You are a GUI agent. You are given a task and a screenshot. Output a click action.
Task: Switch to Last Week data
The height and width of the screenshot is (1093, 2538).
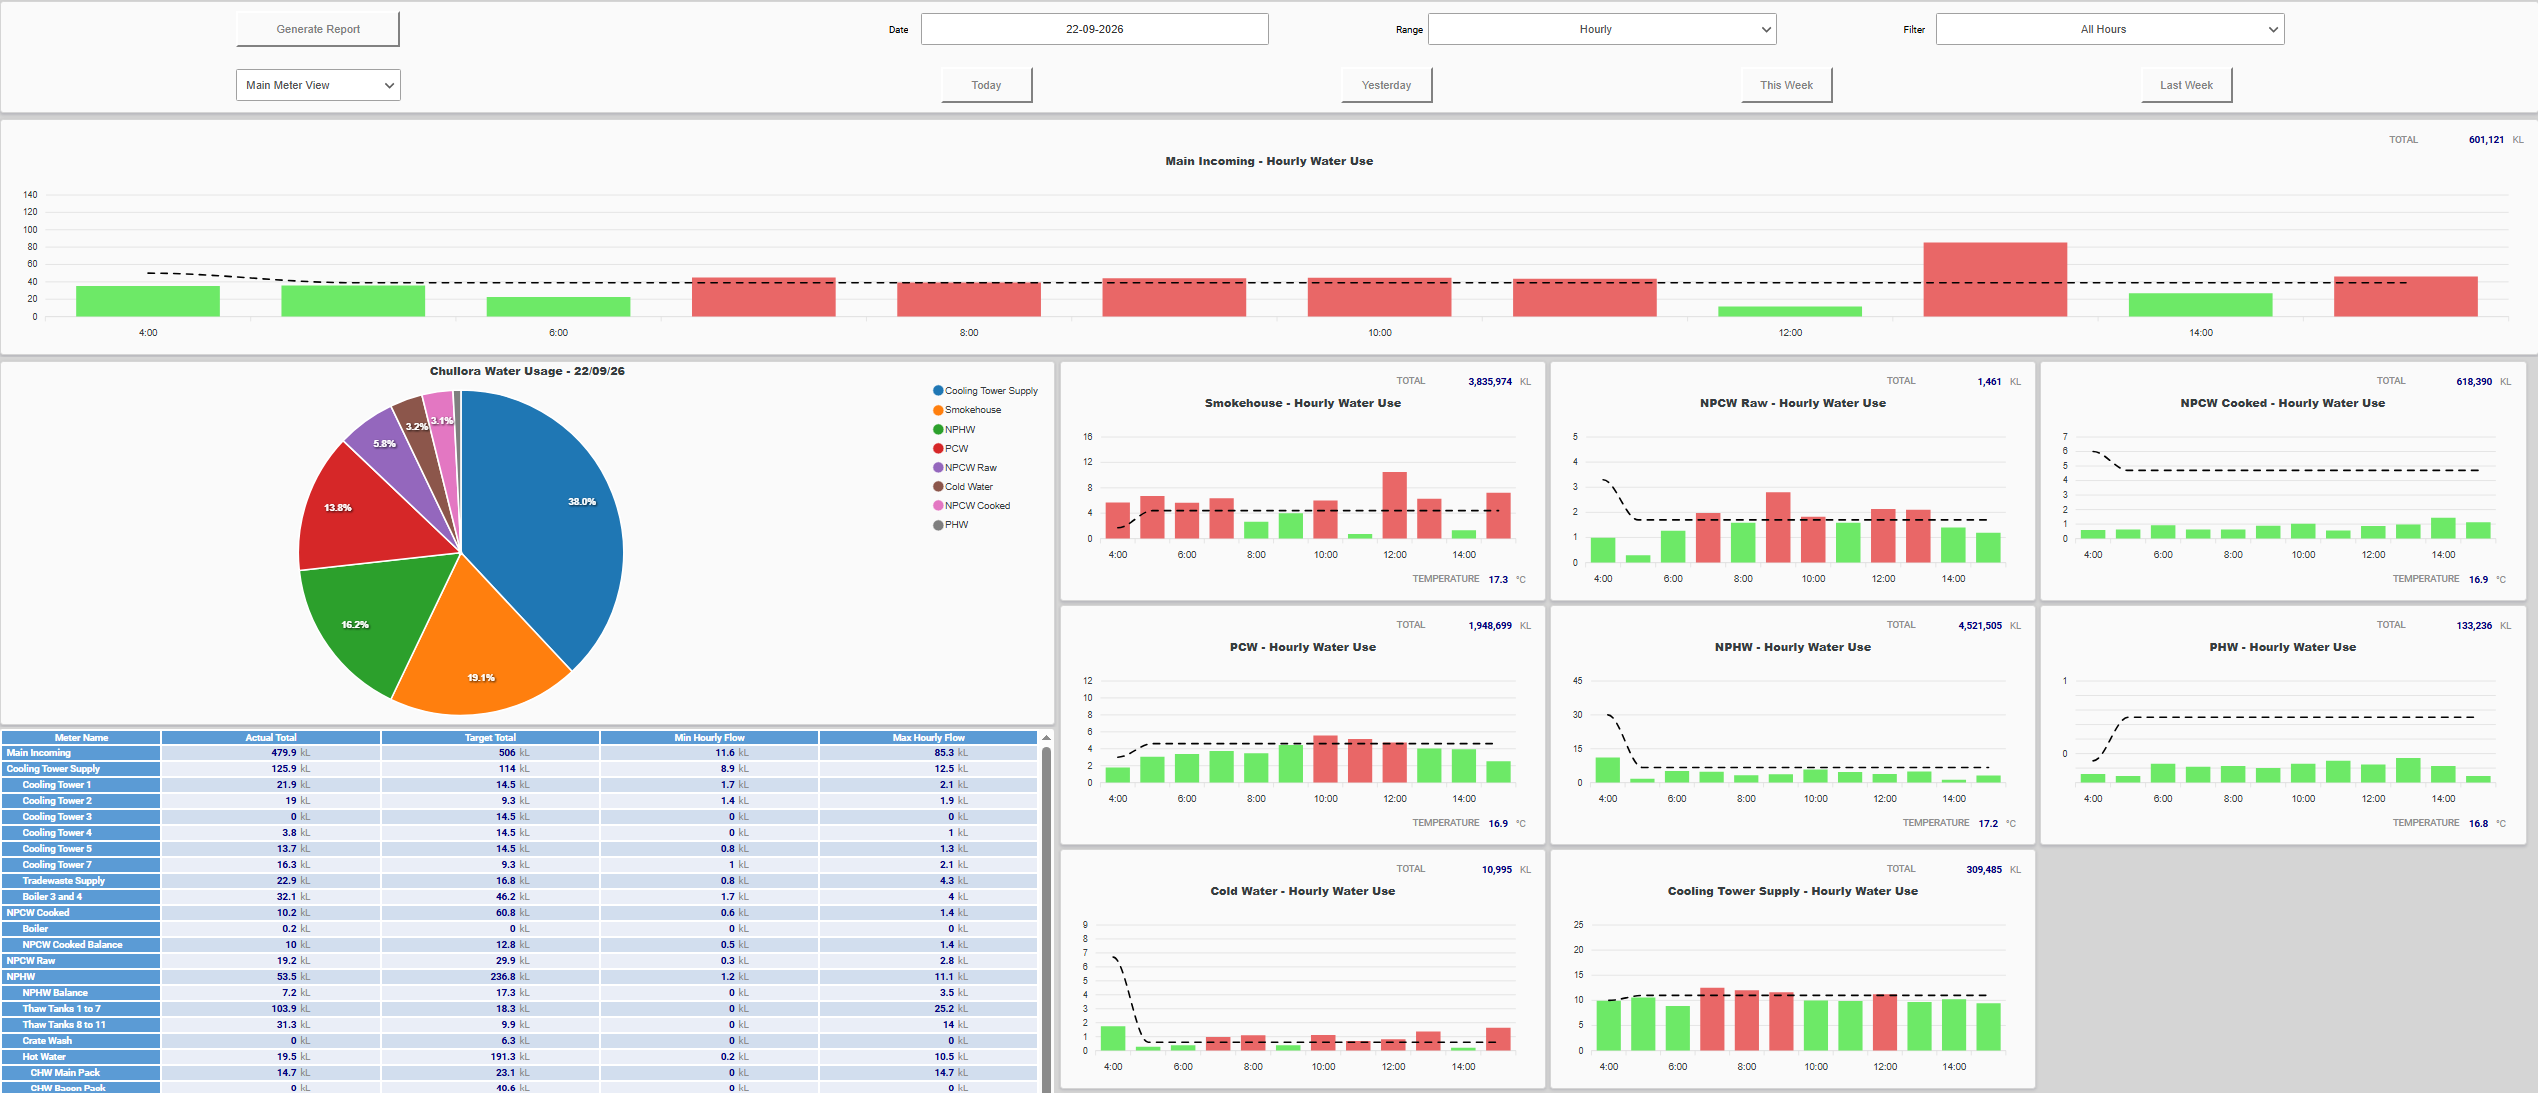[x=2186, y=85]
